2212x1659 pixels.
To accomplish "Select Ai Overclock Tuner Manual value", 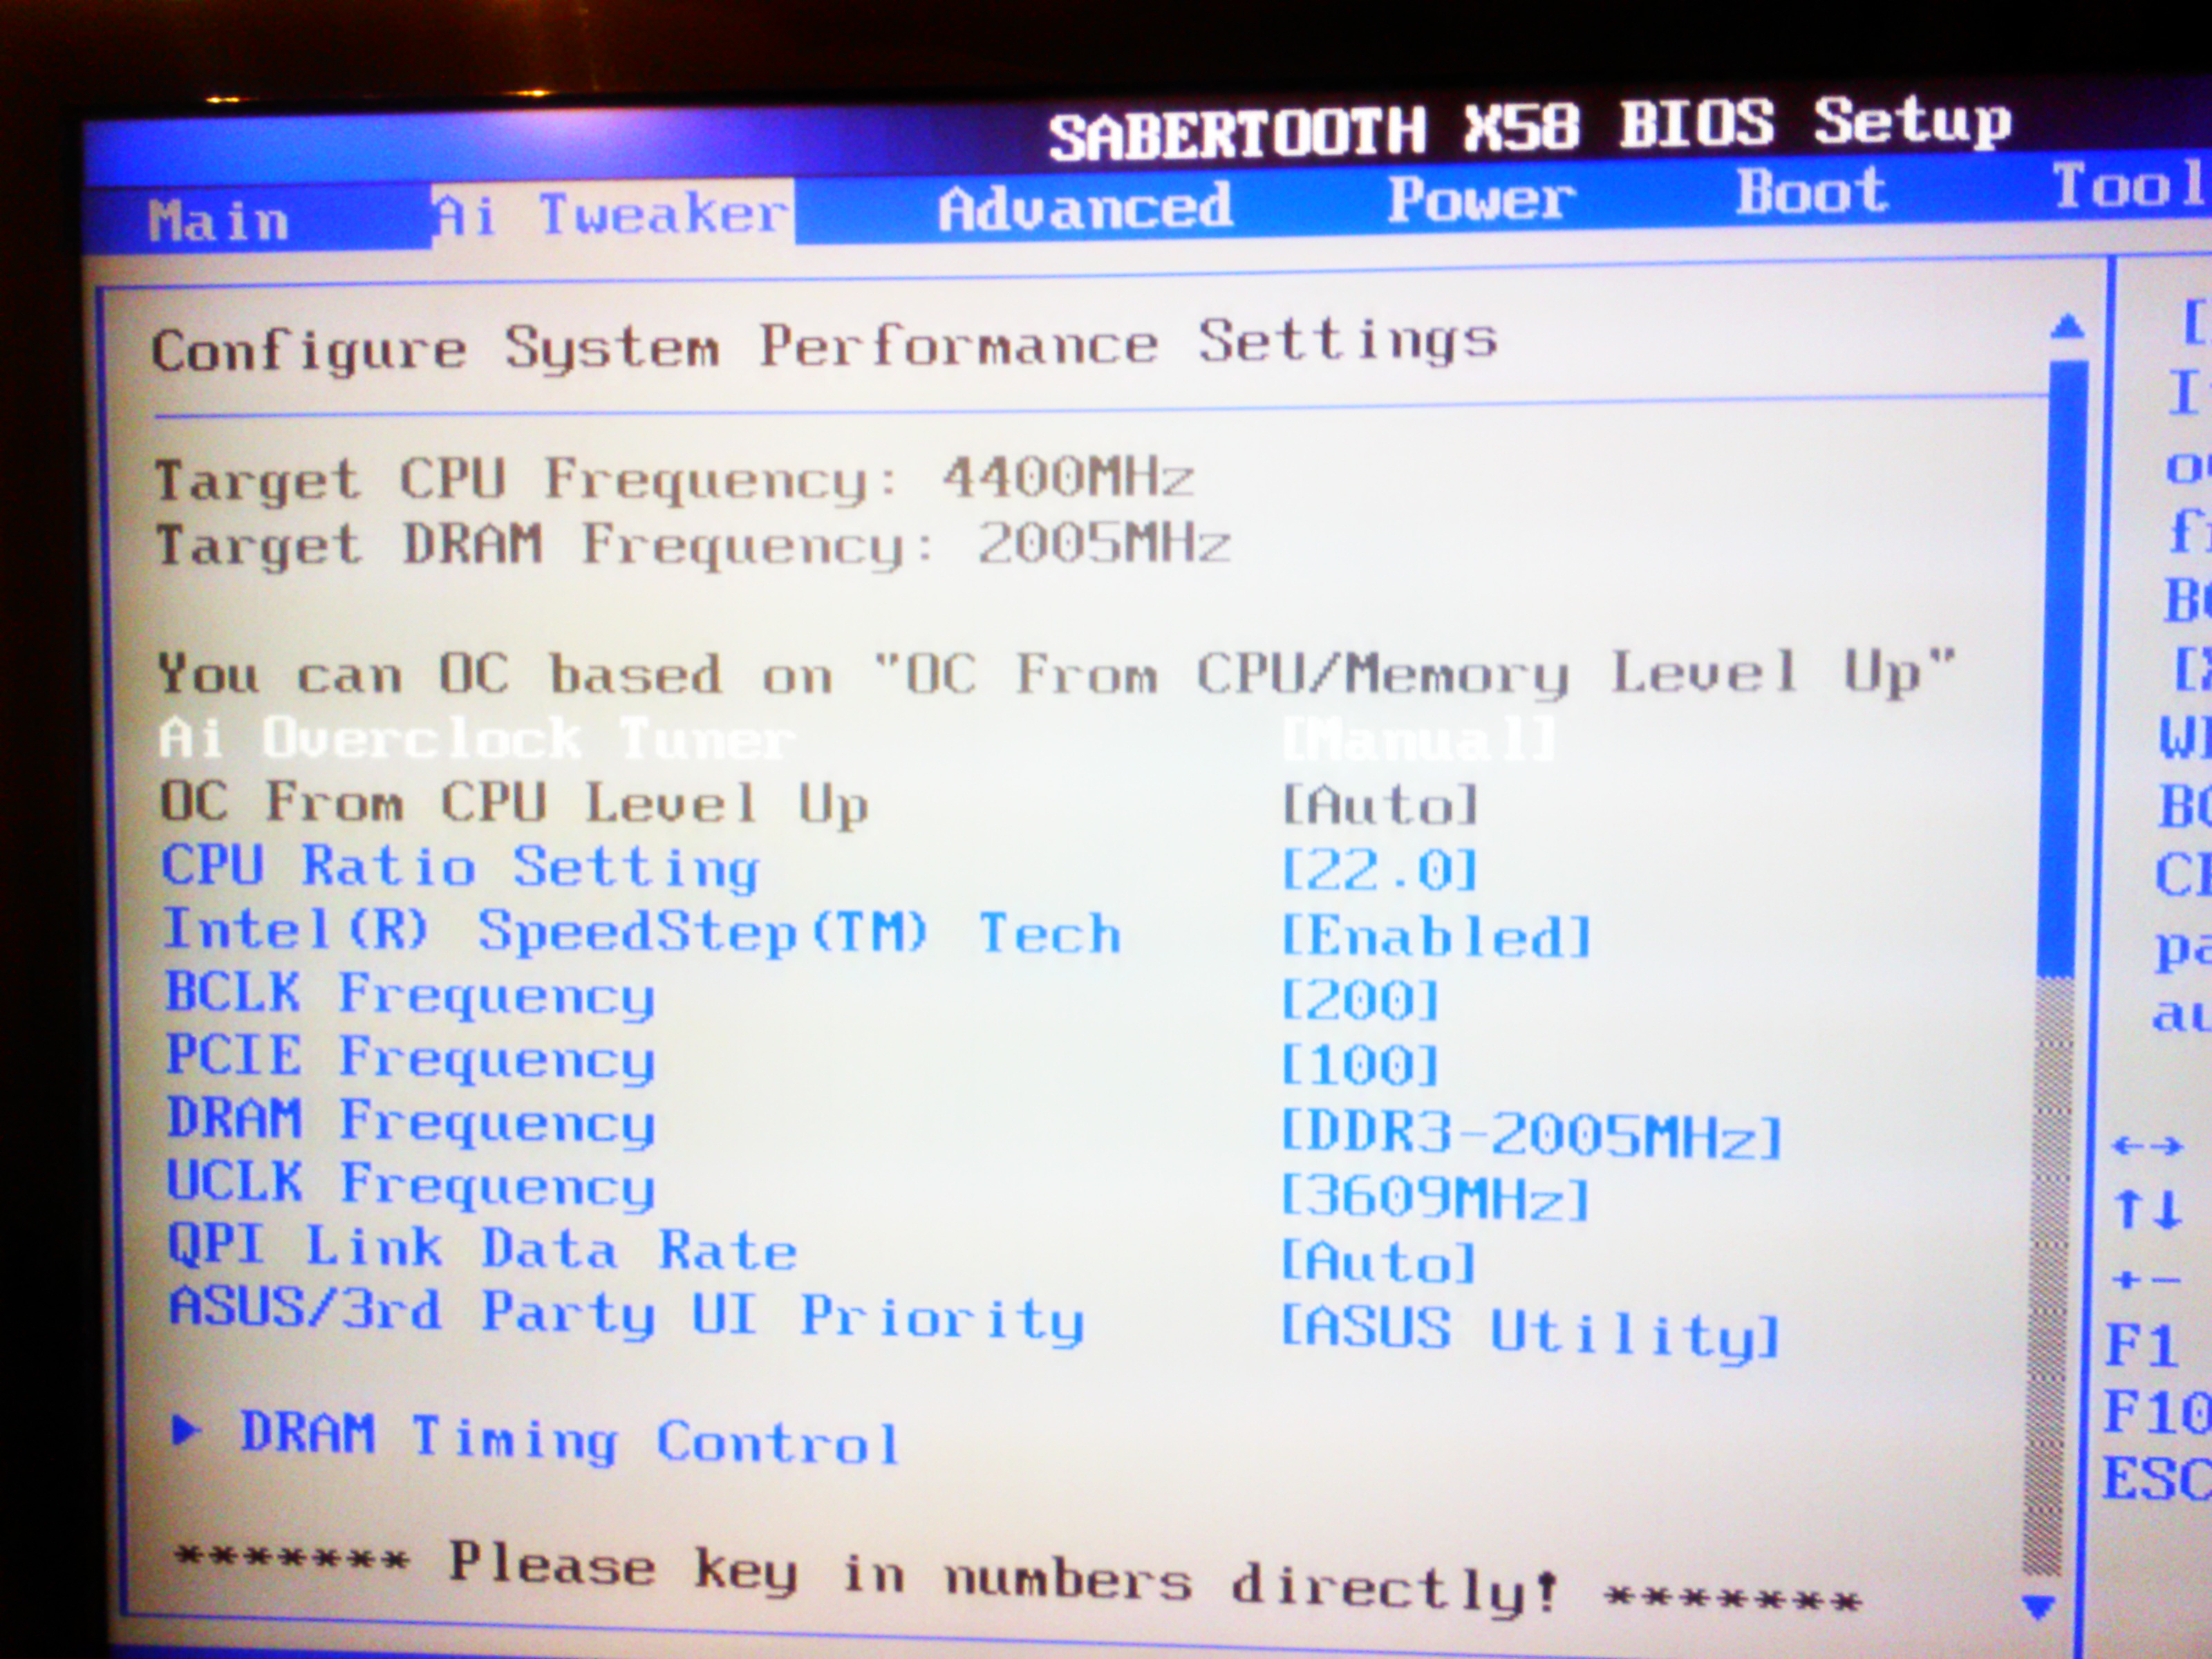I will click(x=1418, y=741).
